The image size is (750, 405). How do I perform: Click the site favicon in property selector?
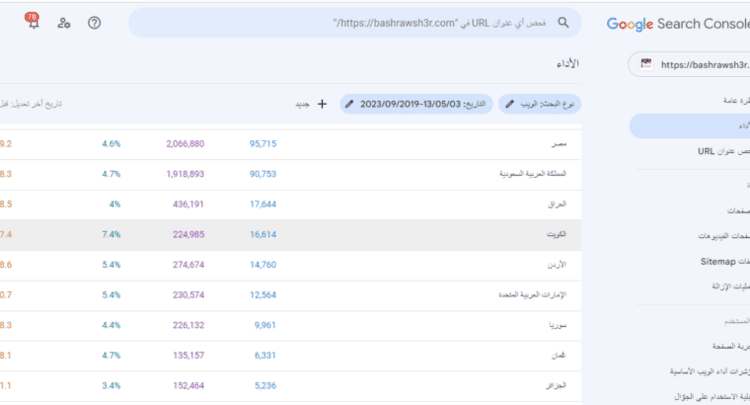point(646,64)
